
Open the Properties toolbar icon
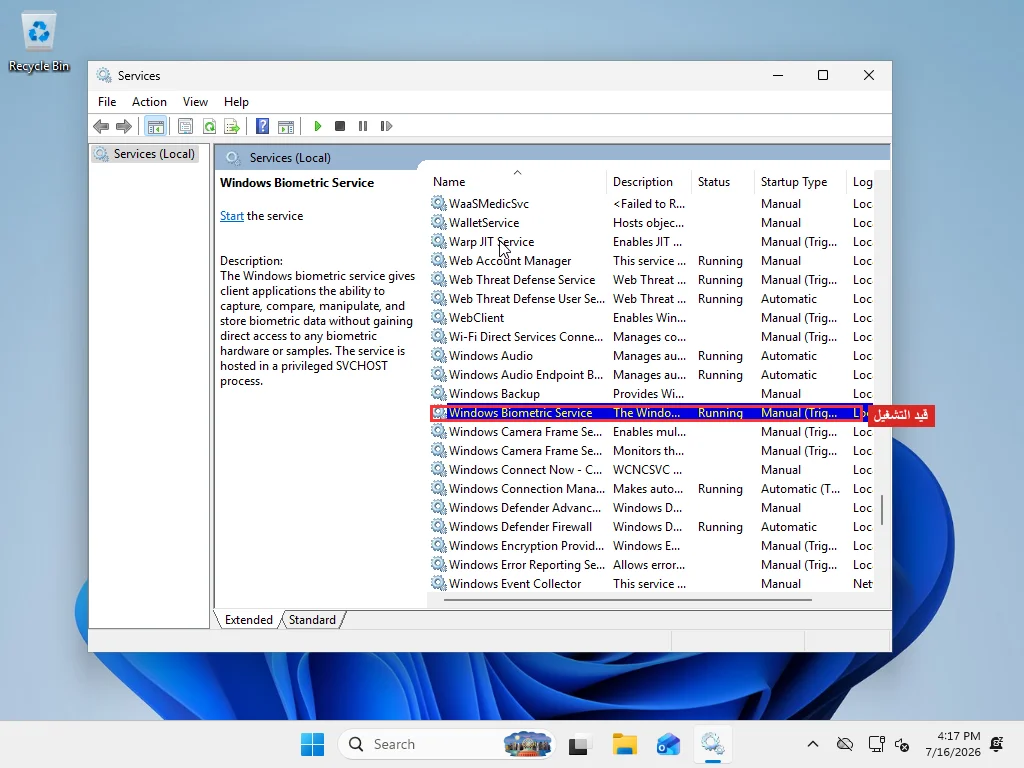tap(185, 126)
